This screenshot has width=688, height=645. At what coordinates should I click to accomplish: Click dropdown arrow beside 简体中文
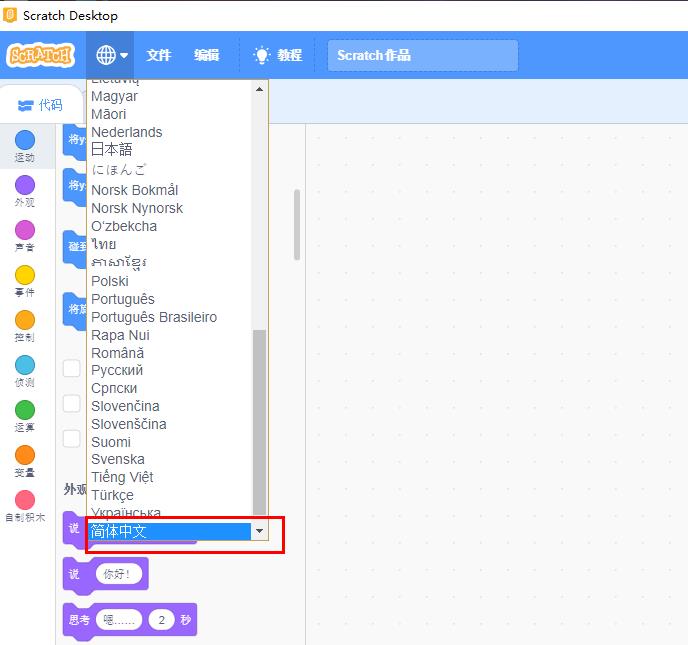pos(260,532)
